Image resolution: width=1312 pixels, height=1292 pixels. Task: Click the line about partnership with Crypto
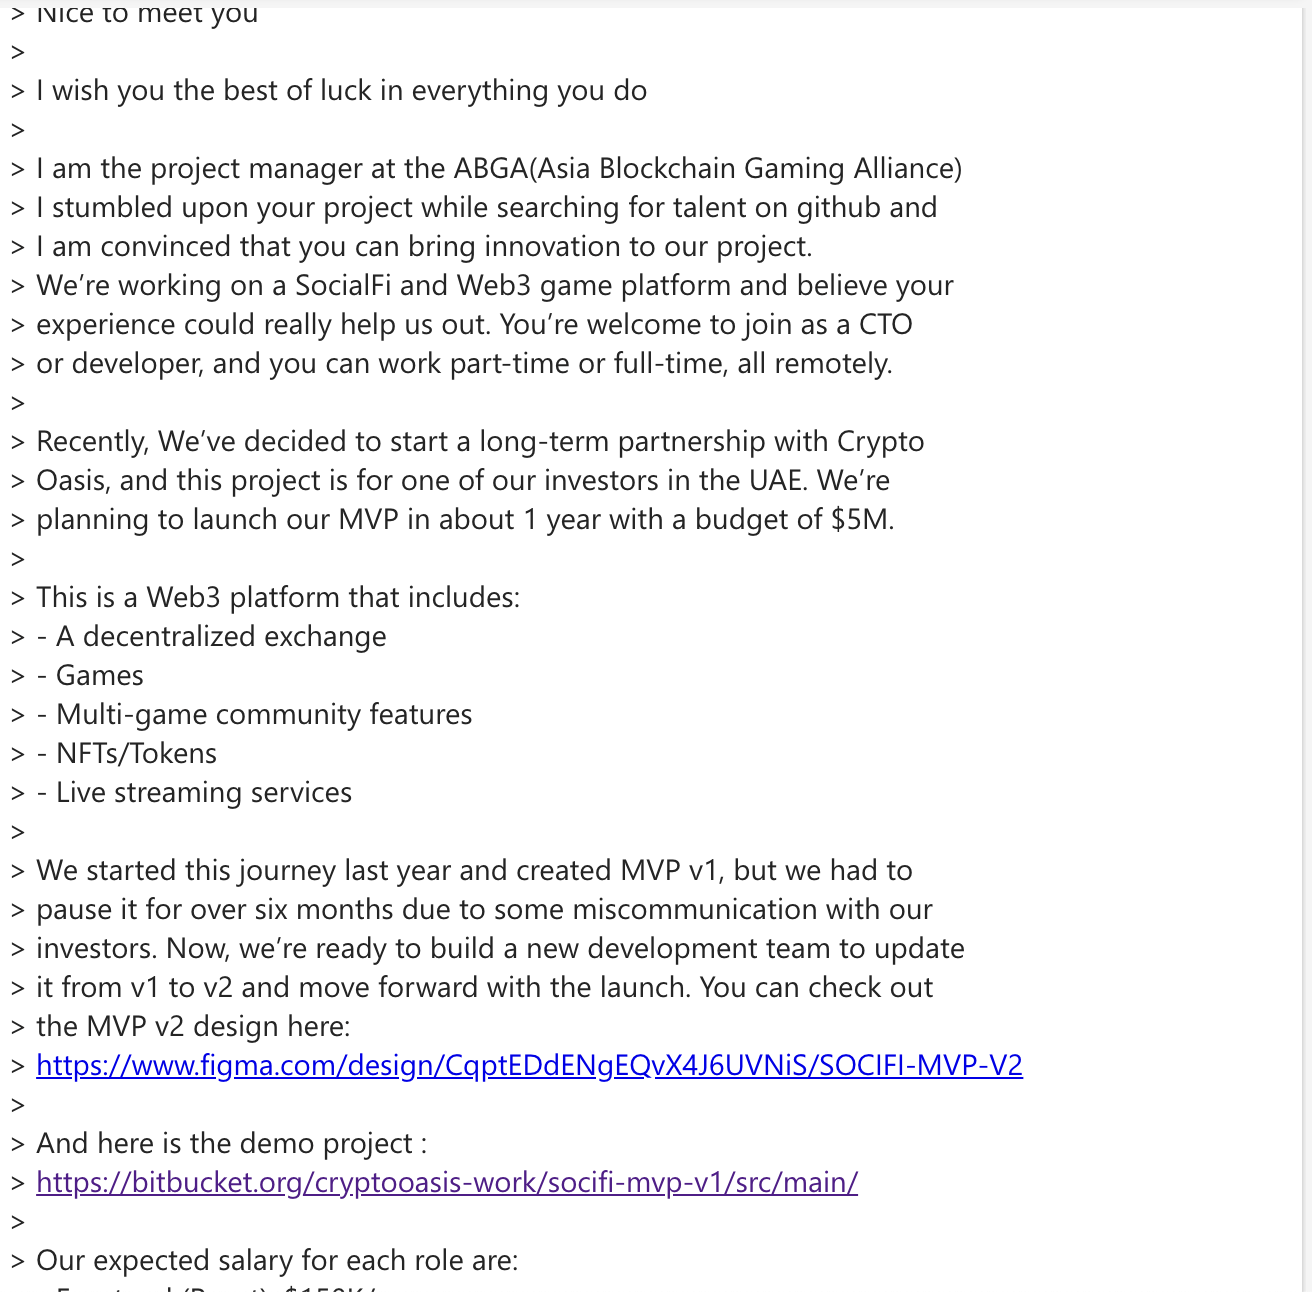[480, 441]
